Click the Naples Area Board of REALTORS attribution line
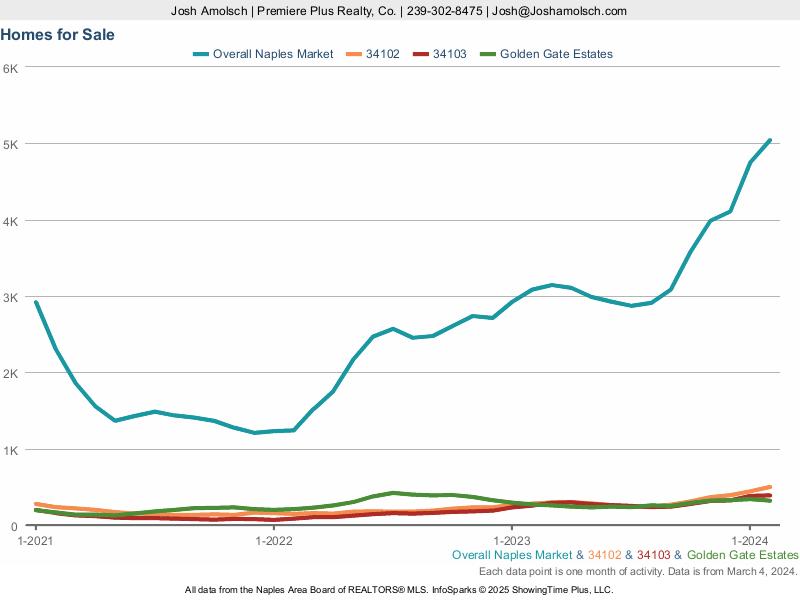This screenshot has width=800, height=600. [399, 590]
